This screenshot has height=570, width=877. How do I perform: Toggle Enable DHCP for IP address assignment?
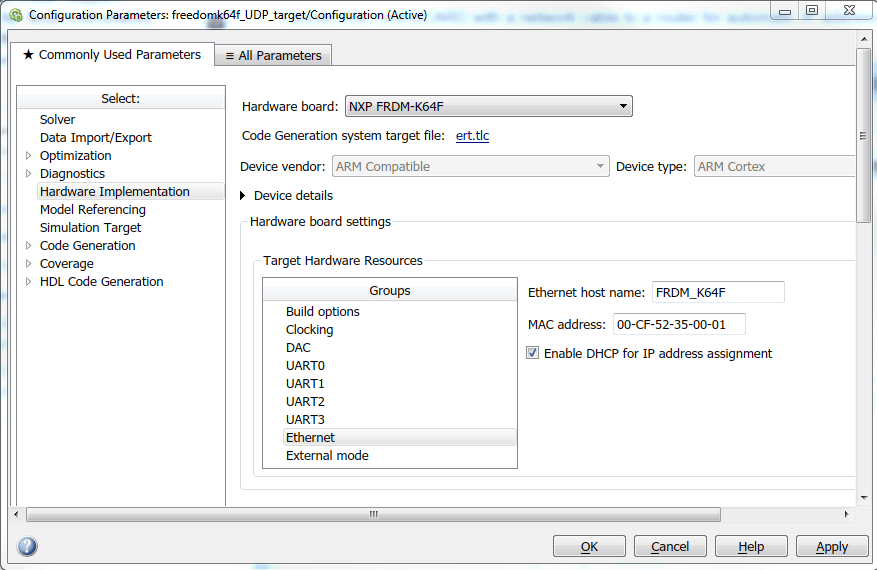click(x=533, y=353)
